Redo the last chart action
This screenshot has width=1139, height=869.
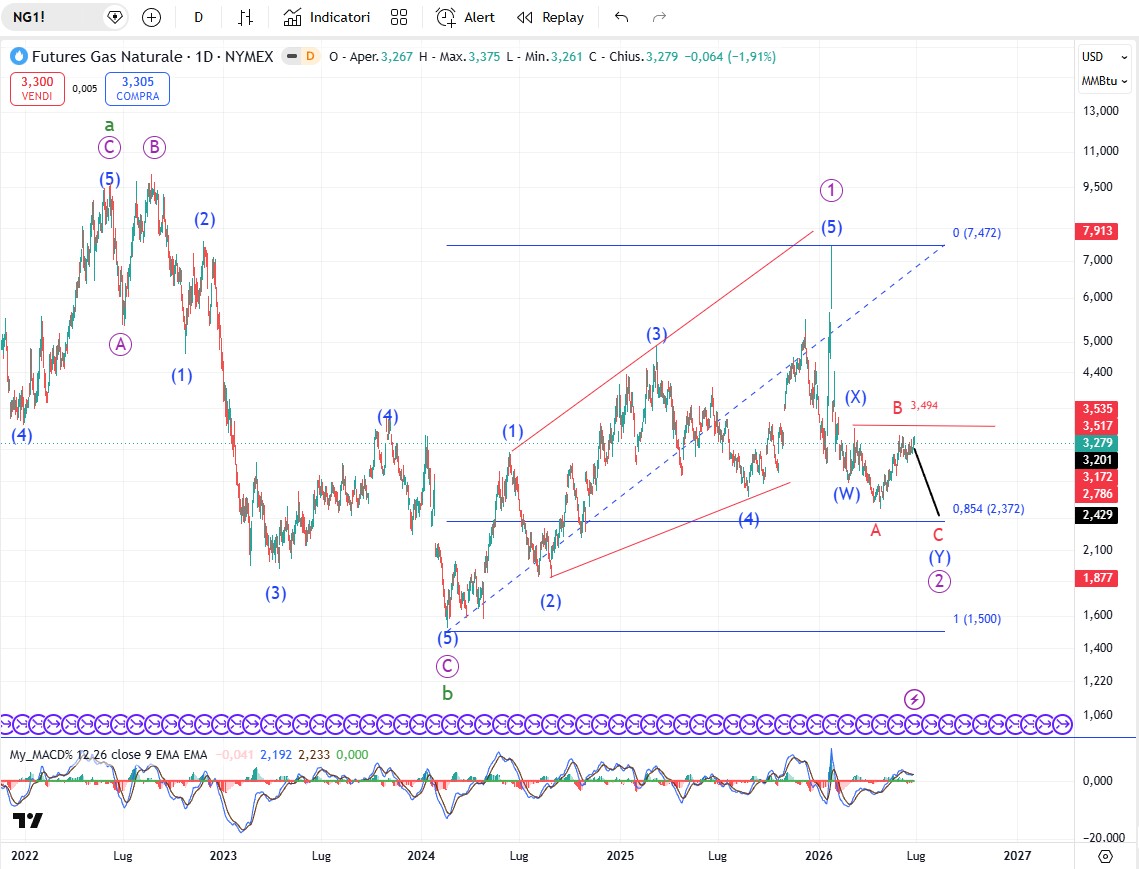pyautogui.click(x=659, y=17)
